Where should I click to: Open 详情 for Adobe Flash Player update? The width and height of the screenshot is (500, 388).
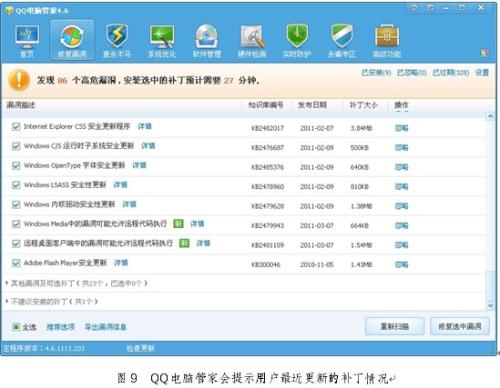(x=121, y=263)
